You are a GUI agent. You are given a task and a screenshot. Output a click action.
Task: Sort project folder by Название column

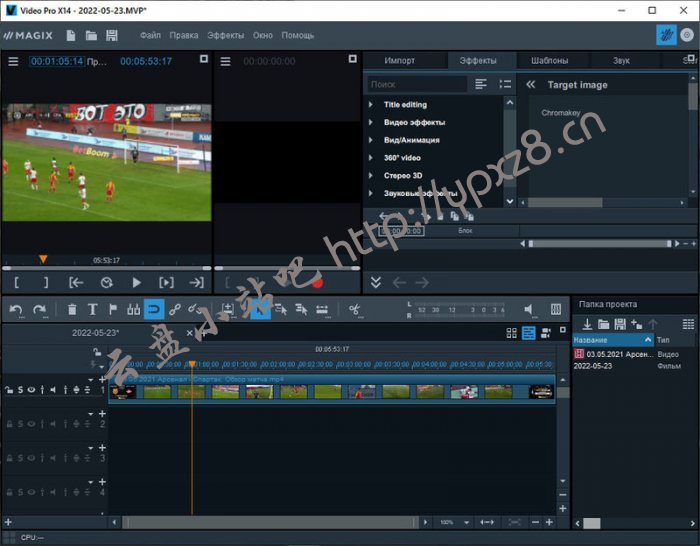point(612,340)
